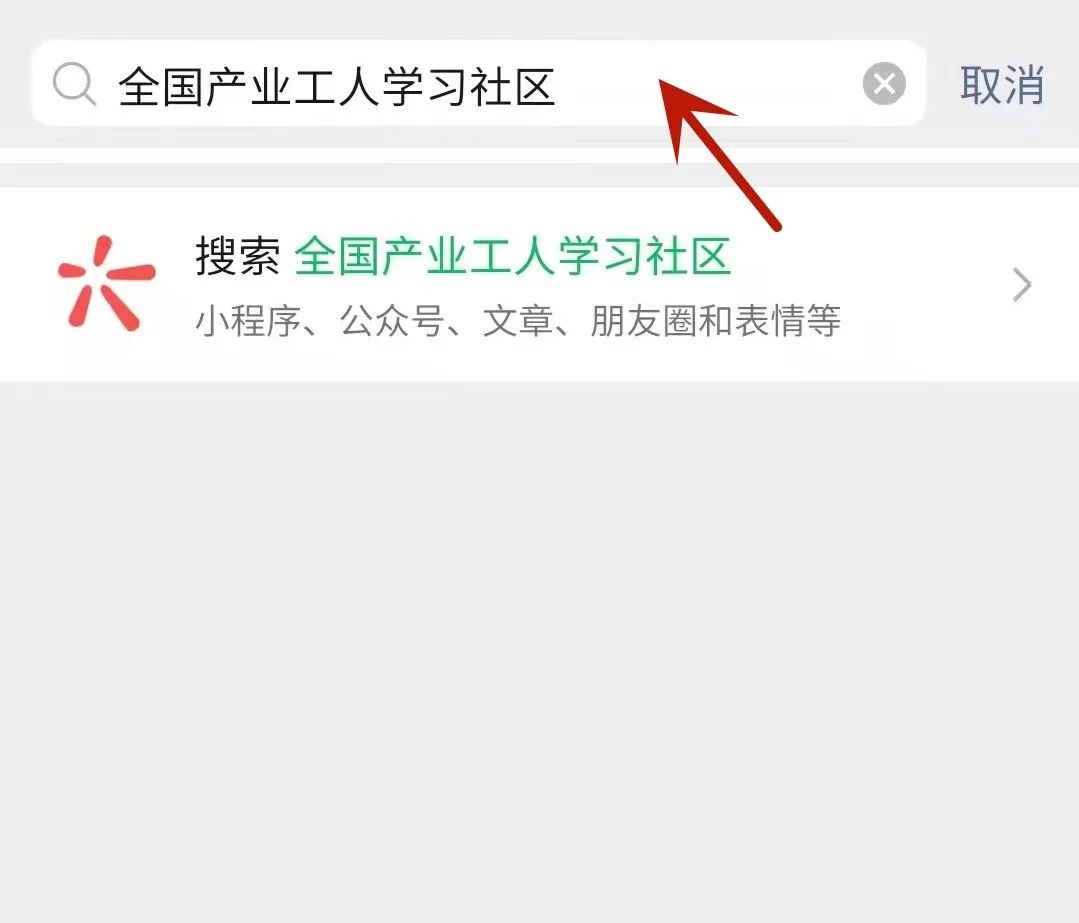Screen dimensions: 1079x923
Task: Focus the search field containing 全国产业工人学习社区
Action: tap(478, 83)
